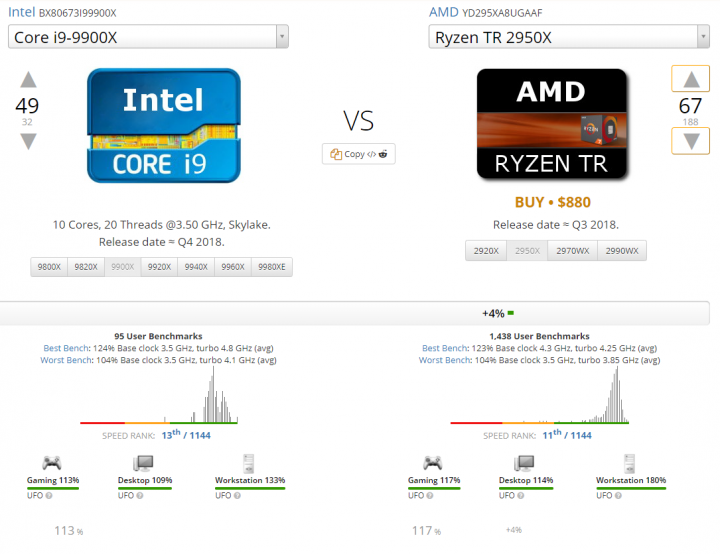This screenshot has width=720, height=554.
Task: Click the AMD benchmark distribution histogram
Action: pos(540,396)
